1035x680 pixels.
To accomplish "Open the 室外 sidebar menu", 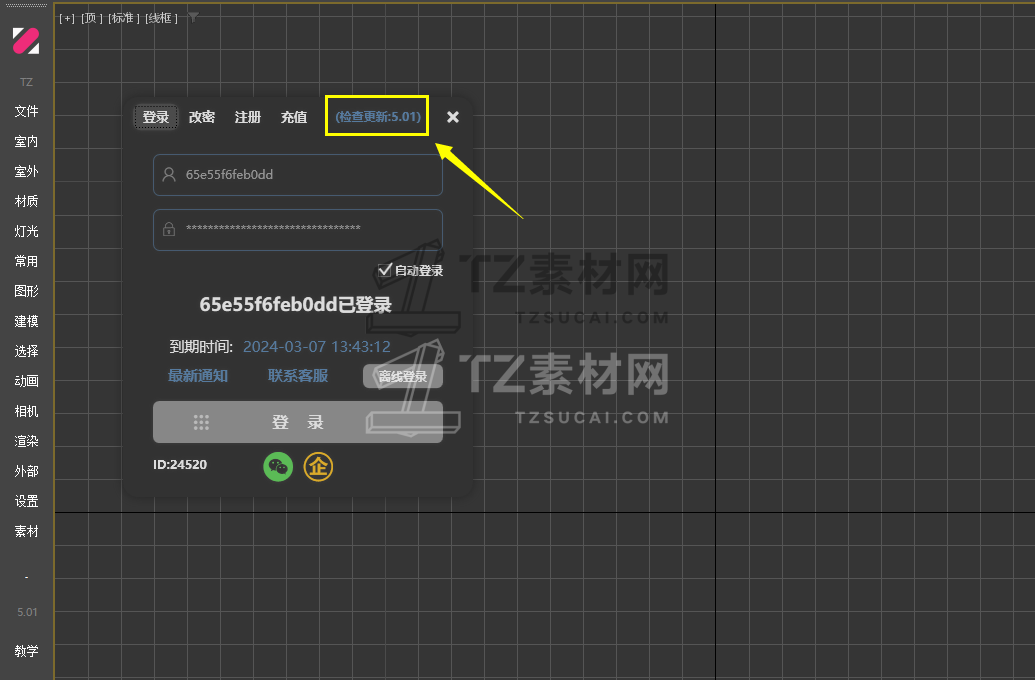I will 26,171.
